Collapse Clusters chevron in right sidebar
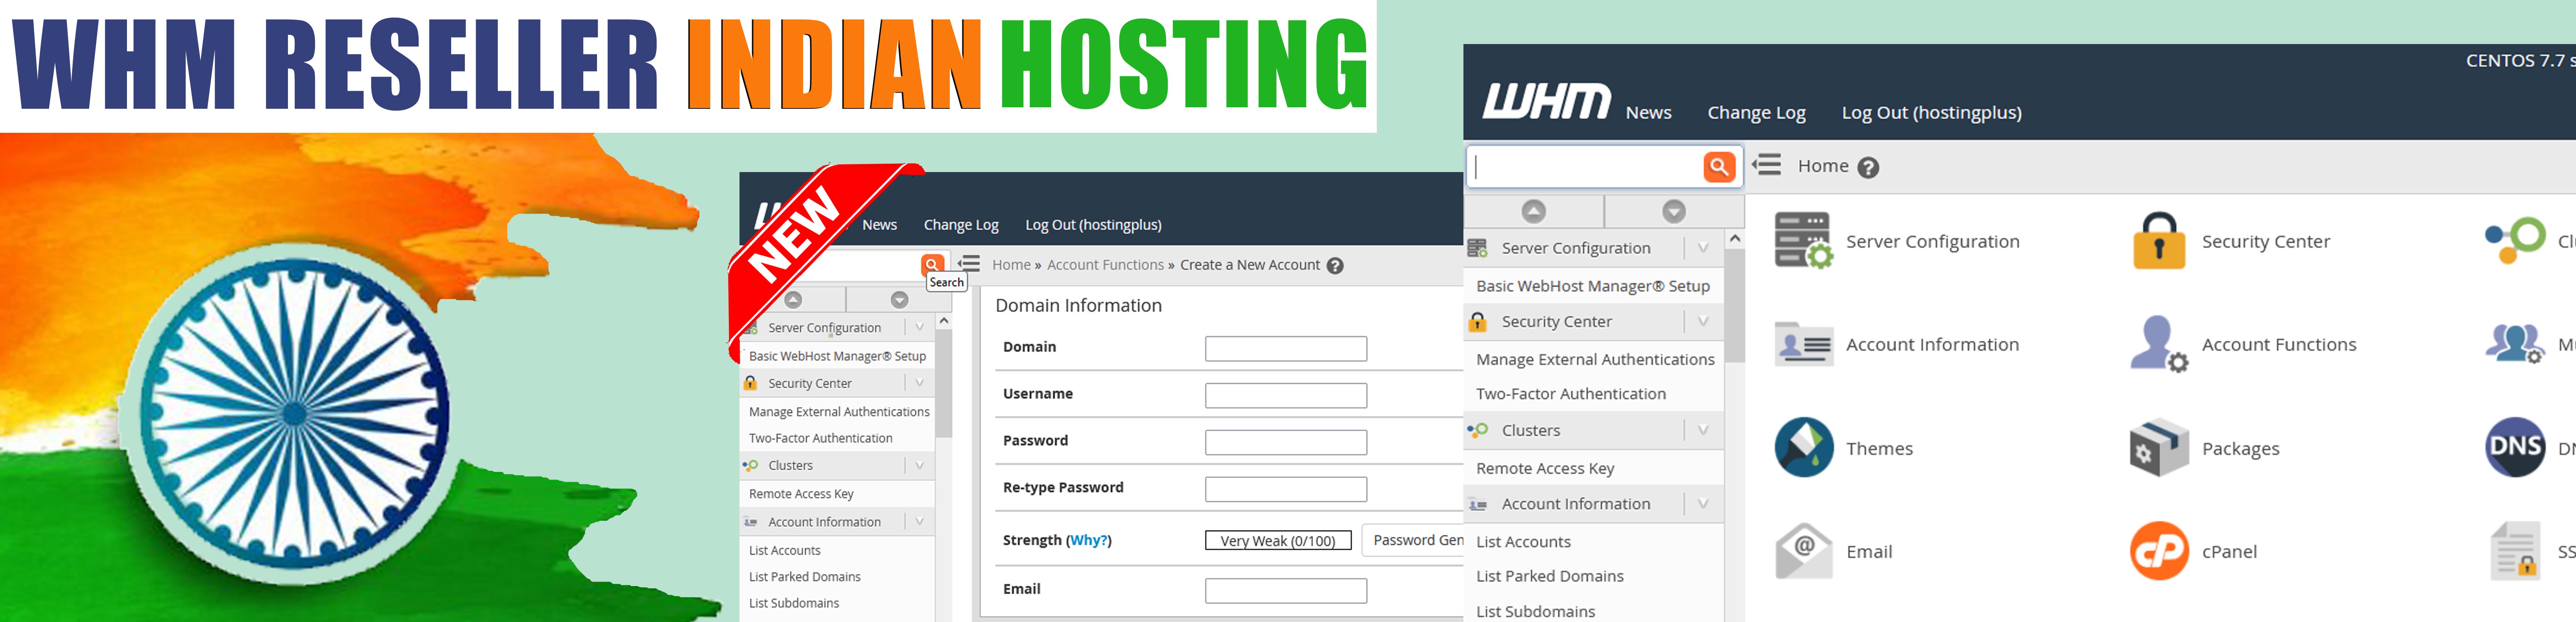Screen dimensions: 2576x622 [x=1703, y=430]
